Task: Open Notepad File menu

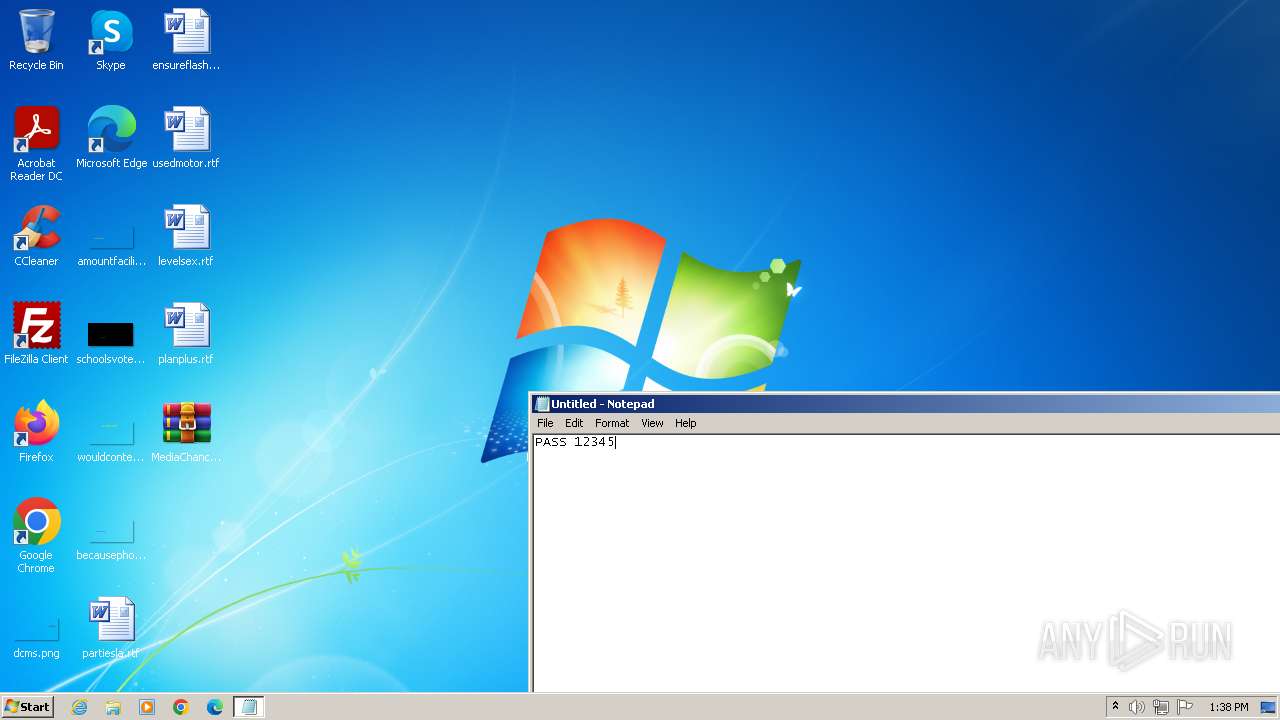Action: [545, 423]
